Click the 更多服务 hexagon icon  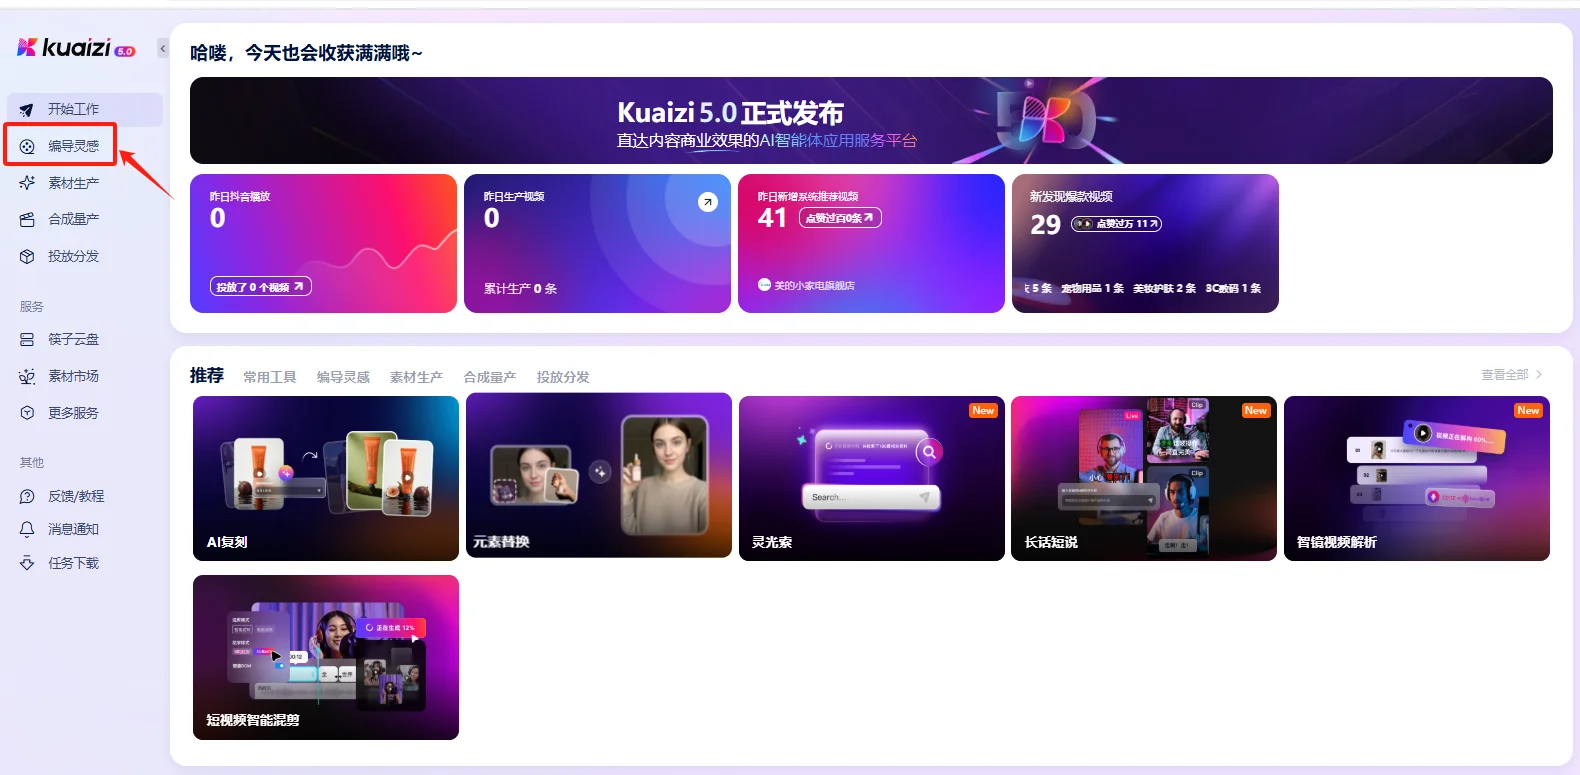[x=27, y=413]
